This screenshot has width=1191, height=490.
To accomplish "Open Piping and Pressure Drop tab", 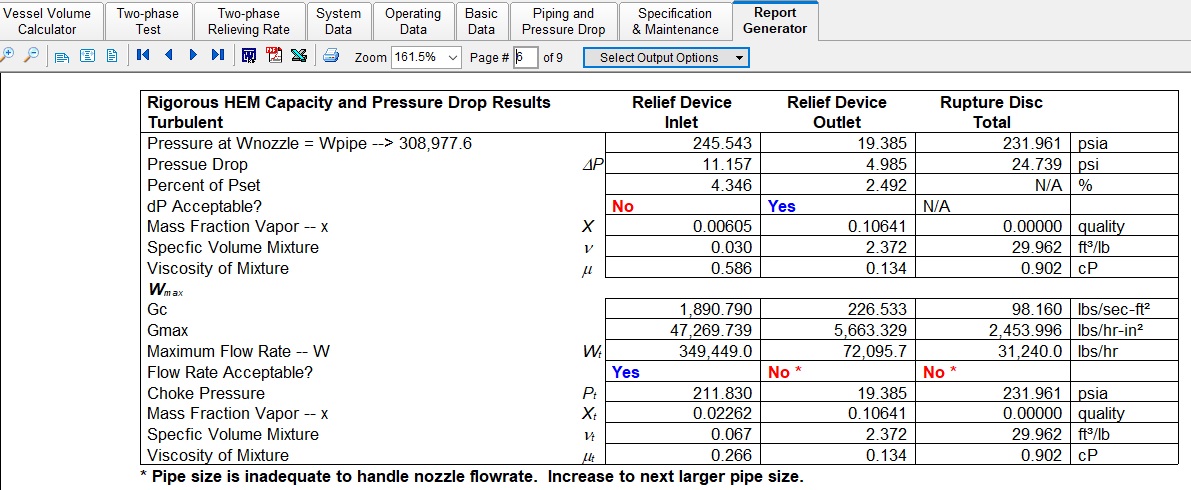I will tap(563, 21).
